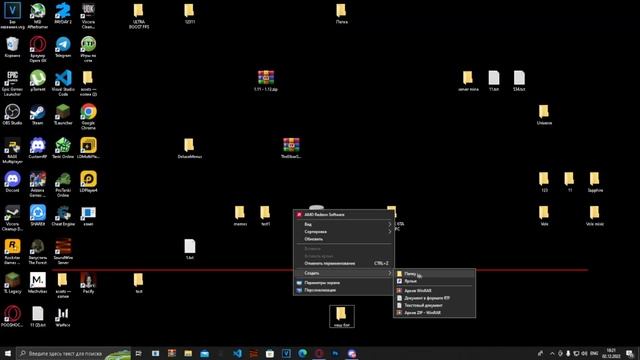
Task: Switch the ENG input language indicator
Action: pos(594,353)
